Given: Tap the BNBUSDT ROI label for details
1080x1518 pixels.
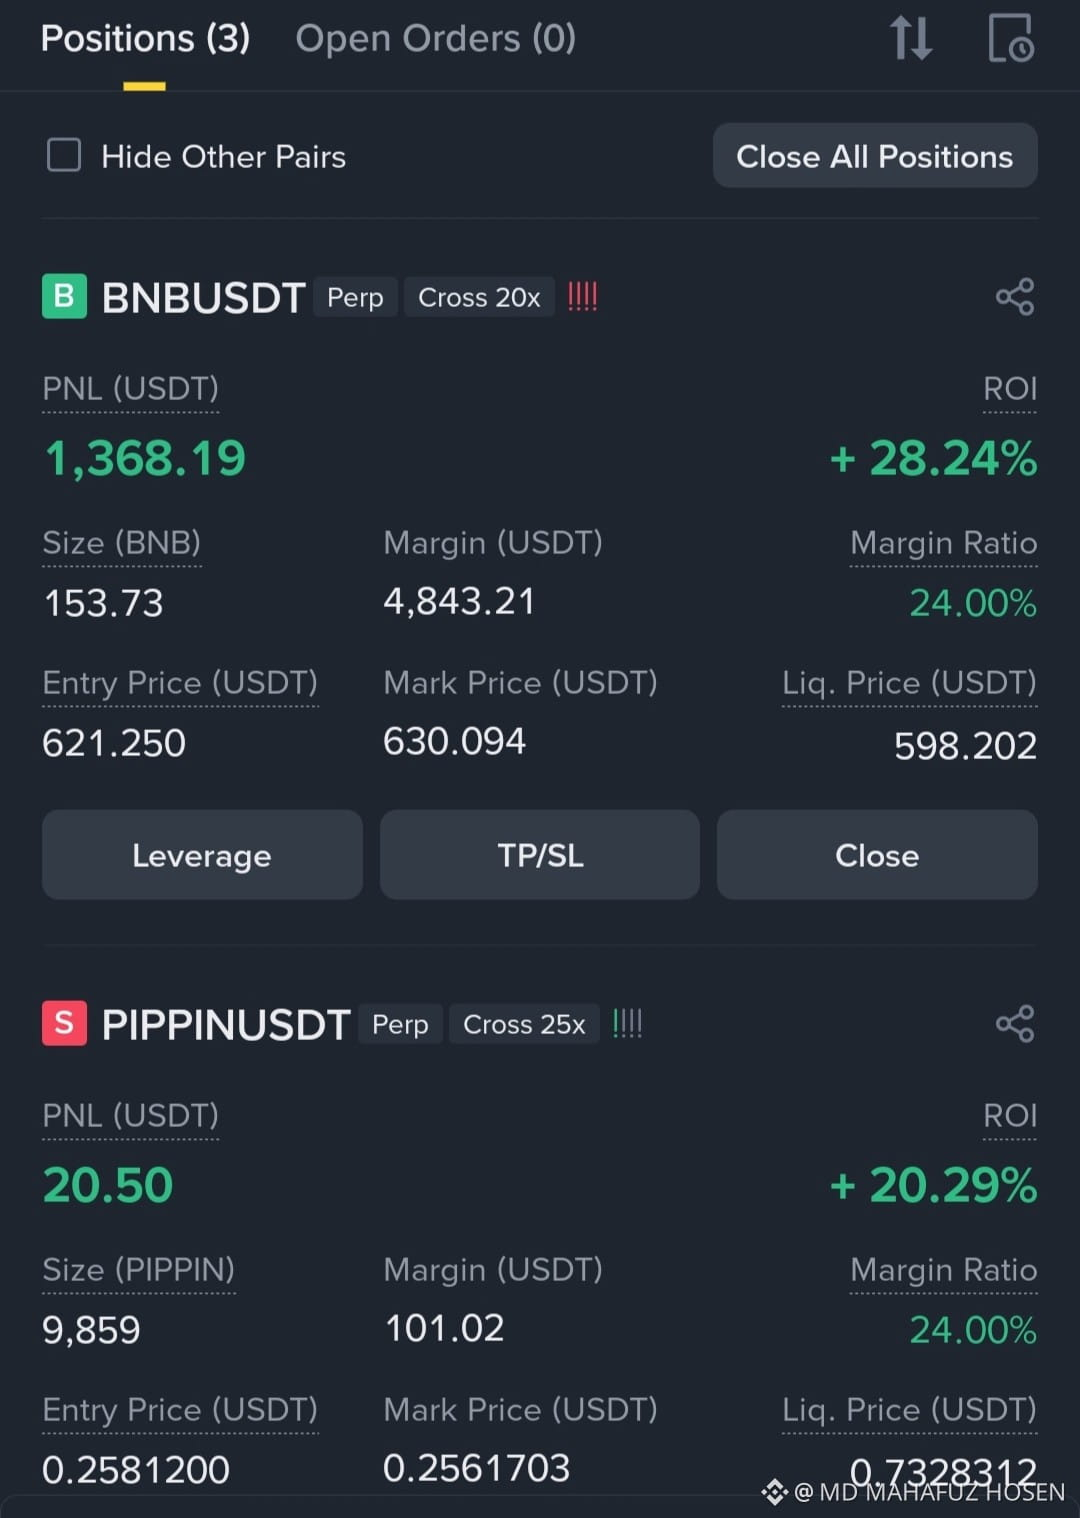Looking at the screenshot, I should click(1010, 389).
